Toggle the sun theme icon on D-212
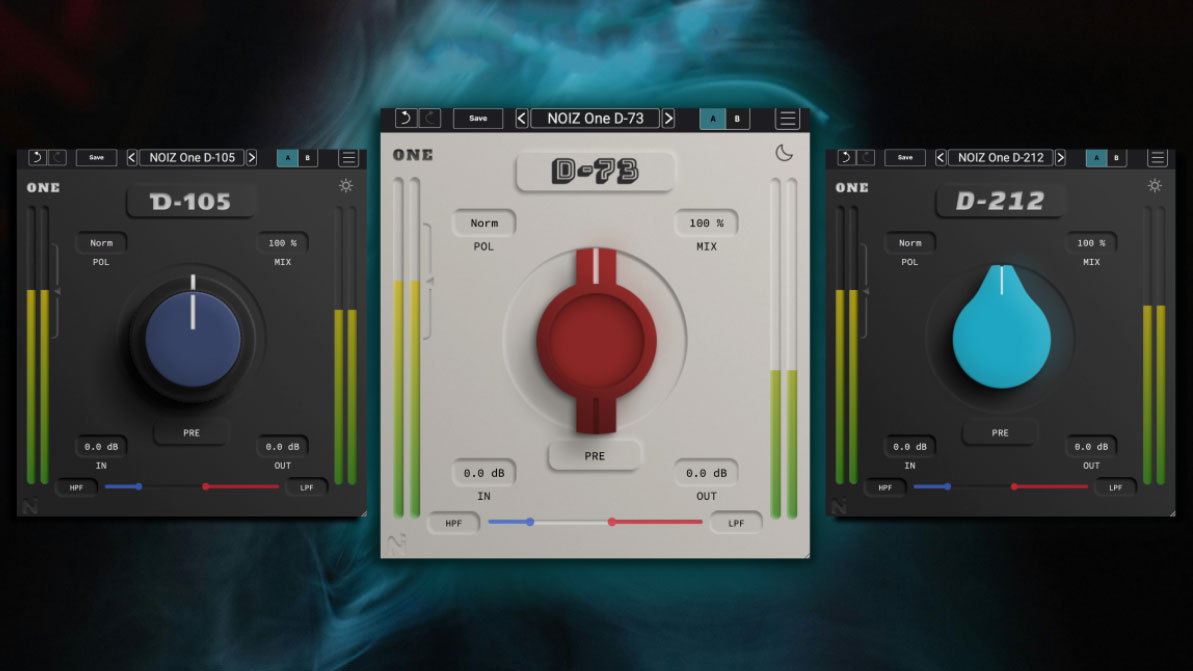Viewport: 1193px width, 671px height. 1155,185
